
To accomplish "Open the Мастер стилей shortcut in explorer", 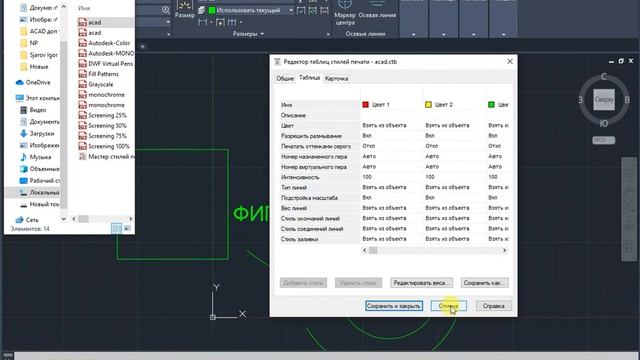I will 105,157.
